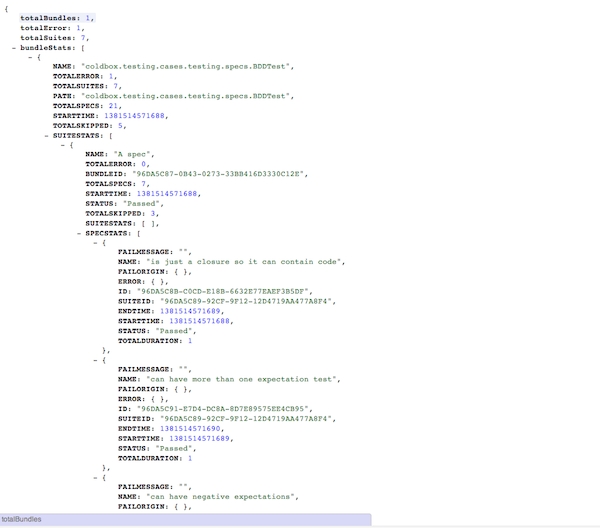Click the totalSuites key at top

[48, 38]
